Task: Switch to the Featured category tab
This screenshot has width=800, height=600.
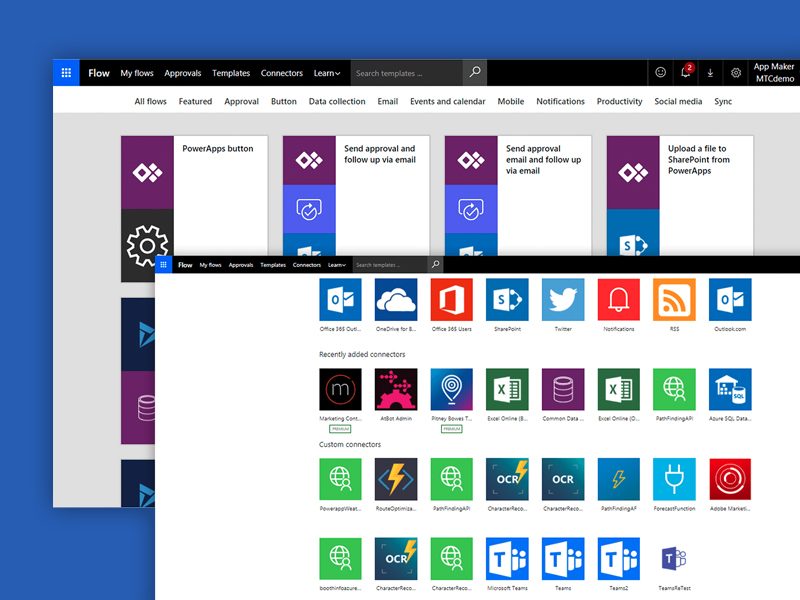Action: (195, 101)
